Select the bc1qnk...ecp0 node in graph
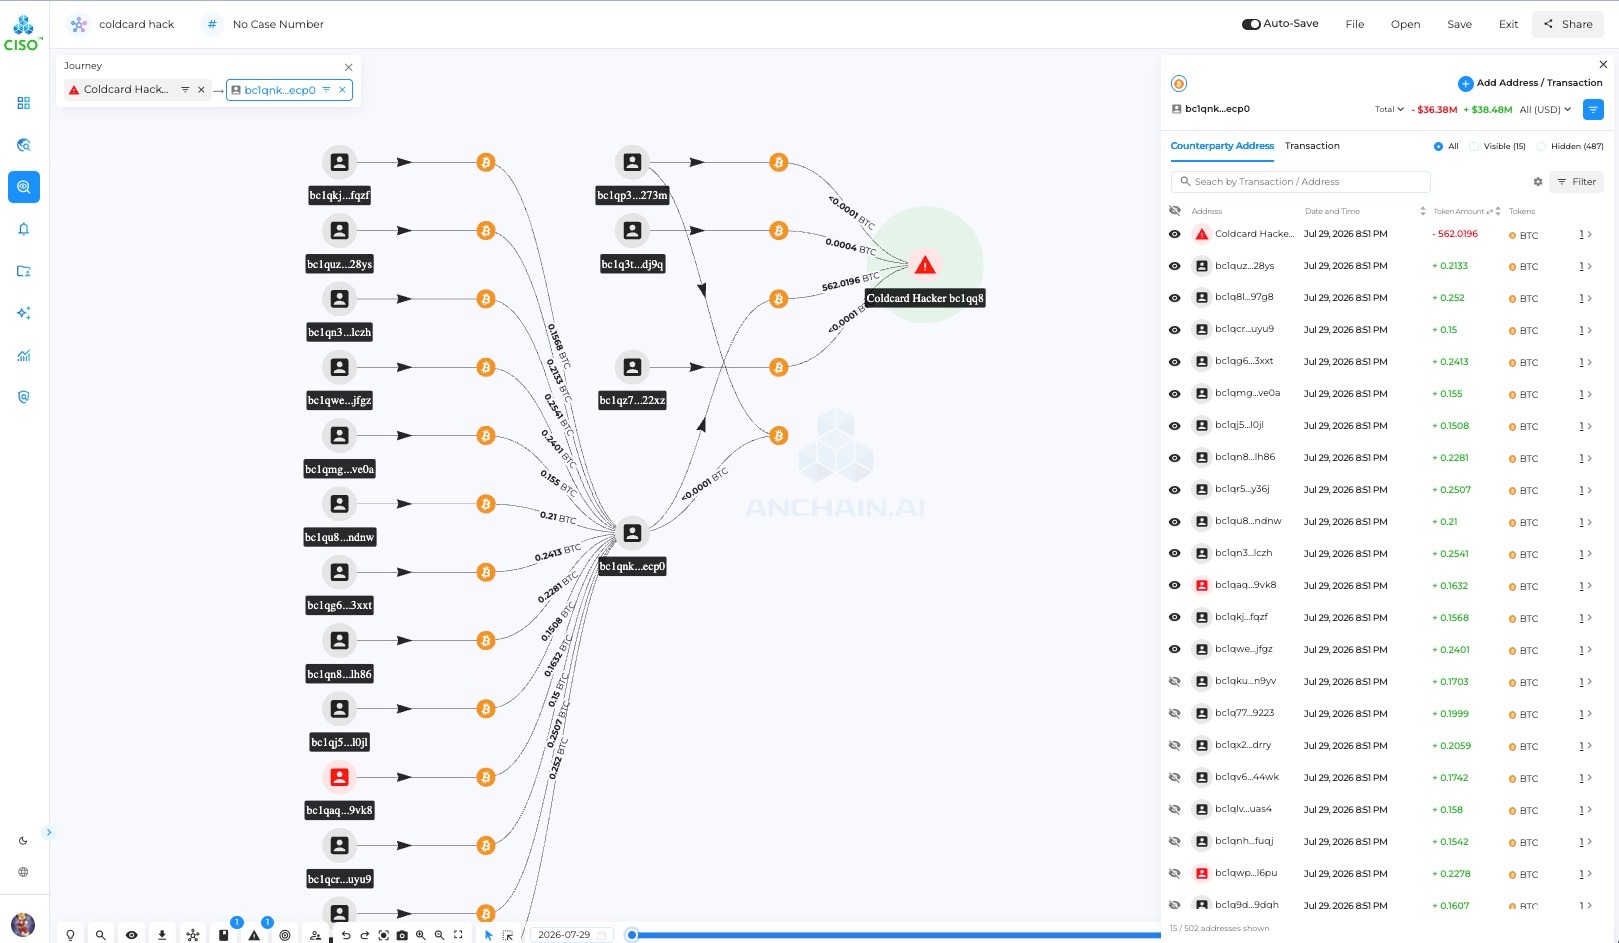 (632, 533)
